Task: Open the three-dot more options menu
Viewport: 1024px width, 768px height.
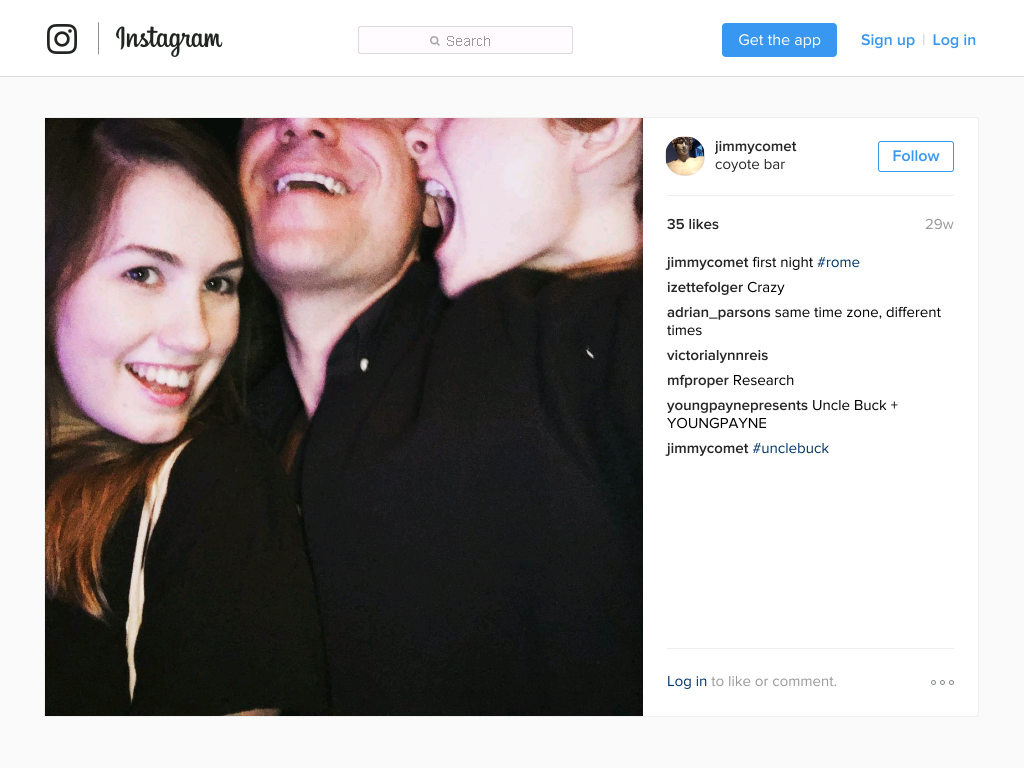Action: click(x=942, y=682)
